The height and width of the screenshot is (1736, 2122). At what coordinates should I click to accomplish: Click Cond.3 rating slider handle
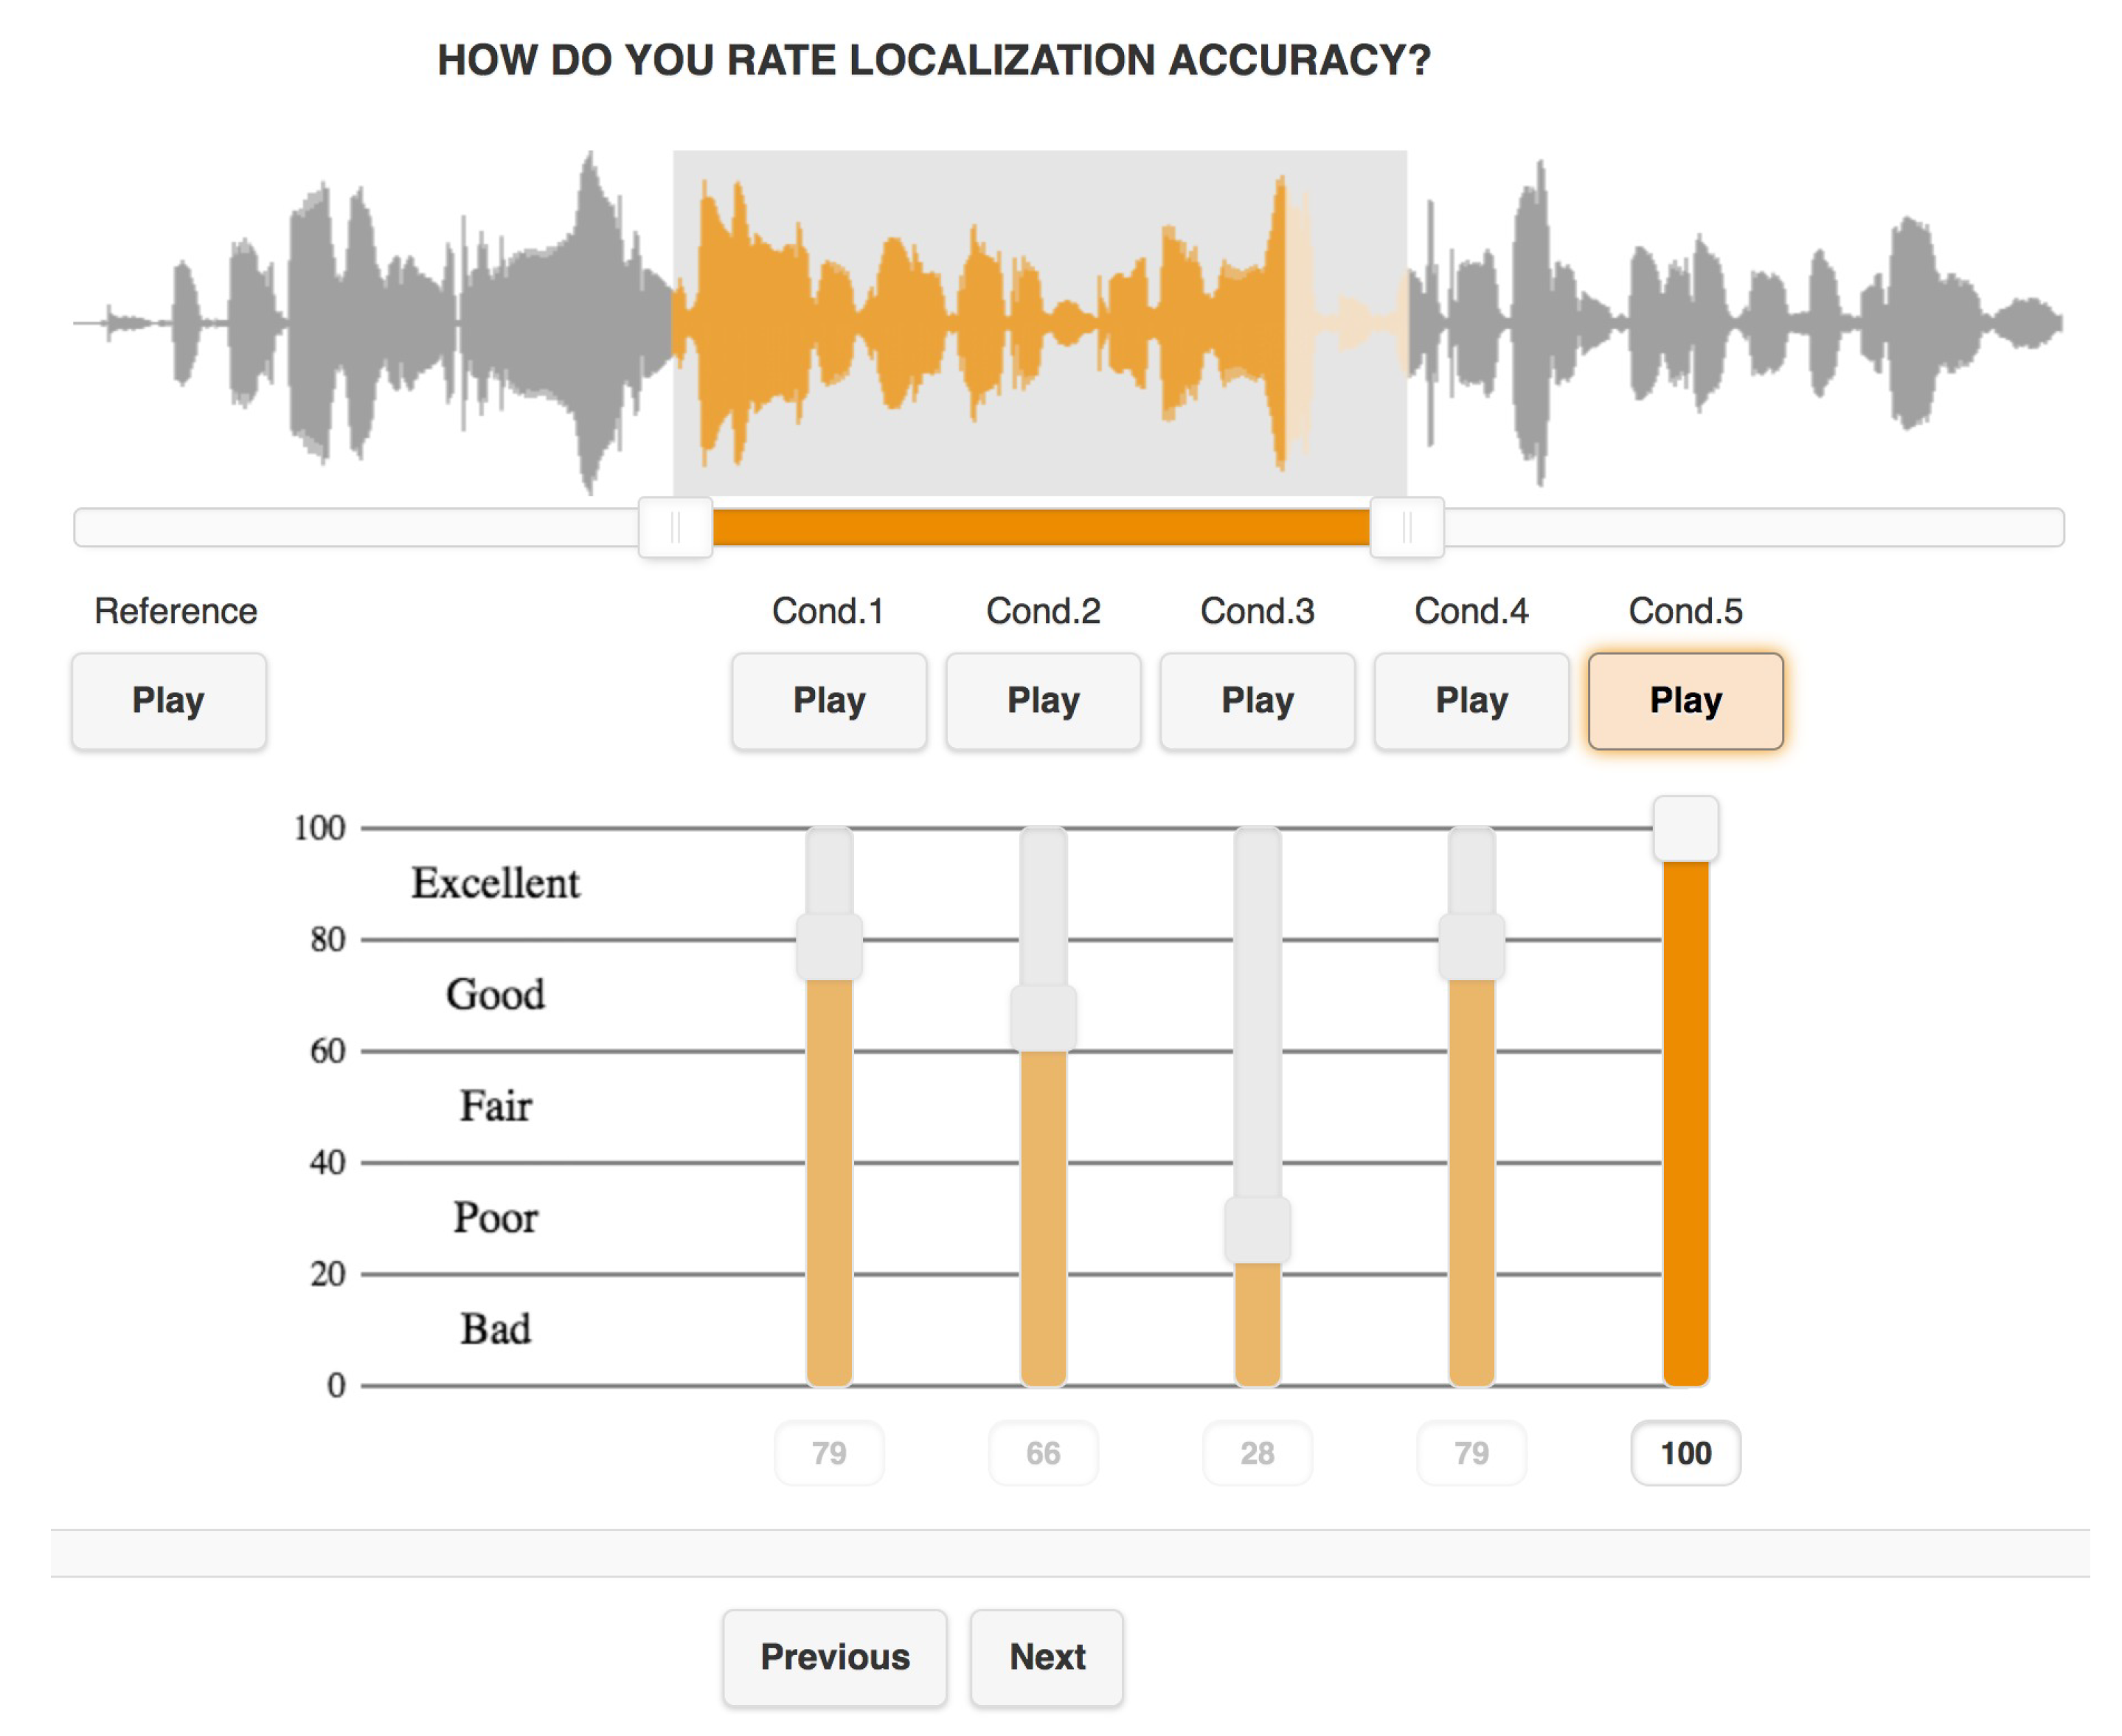coord(1257,1230)
